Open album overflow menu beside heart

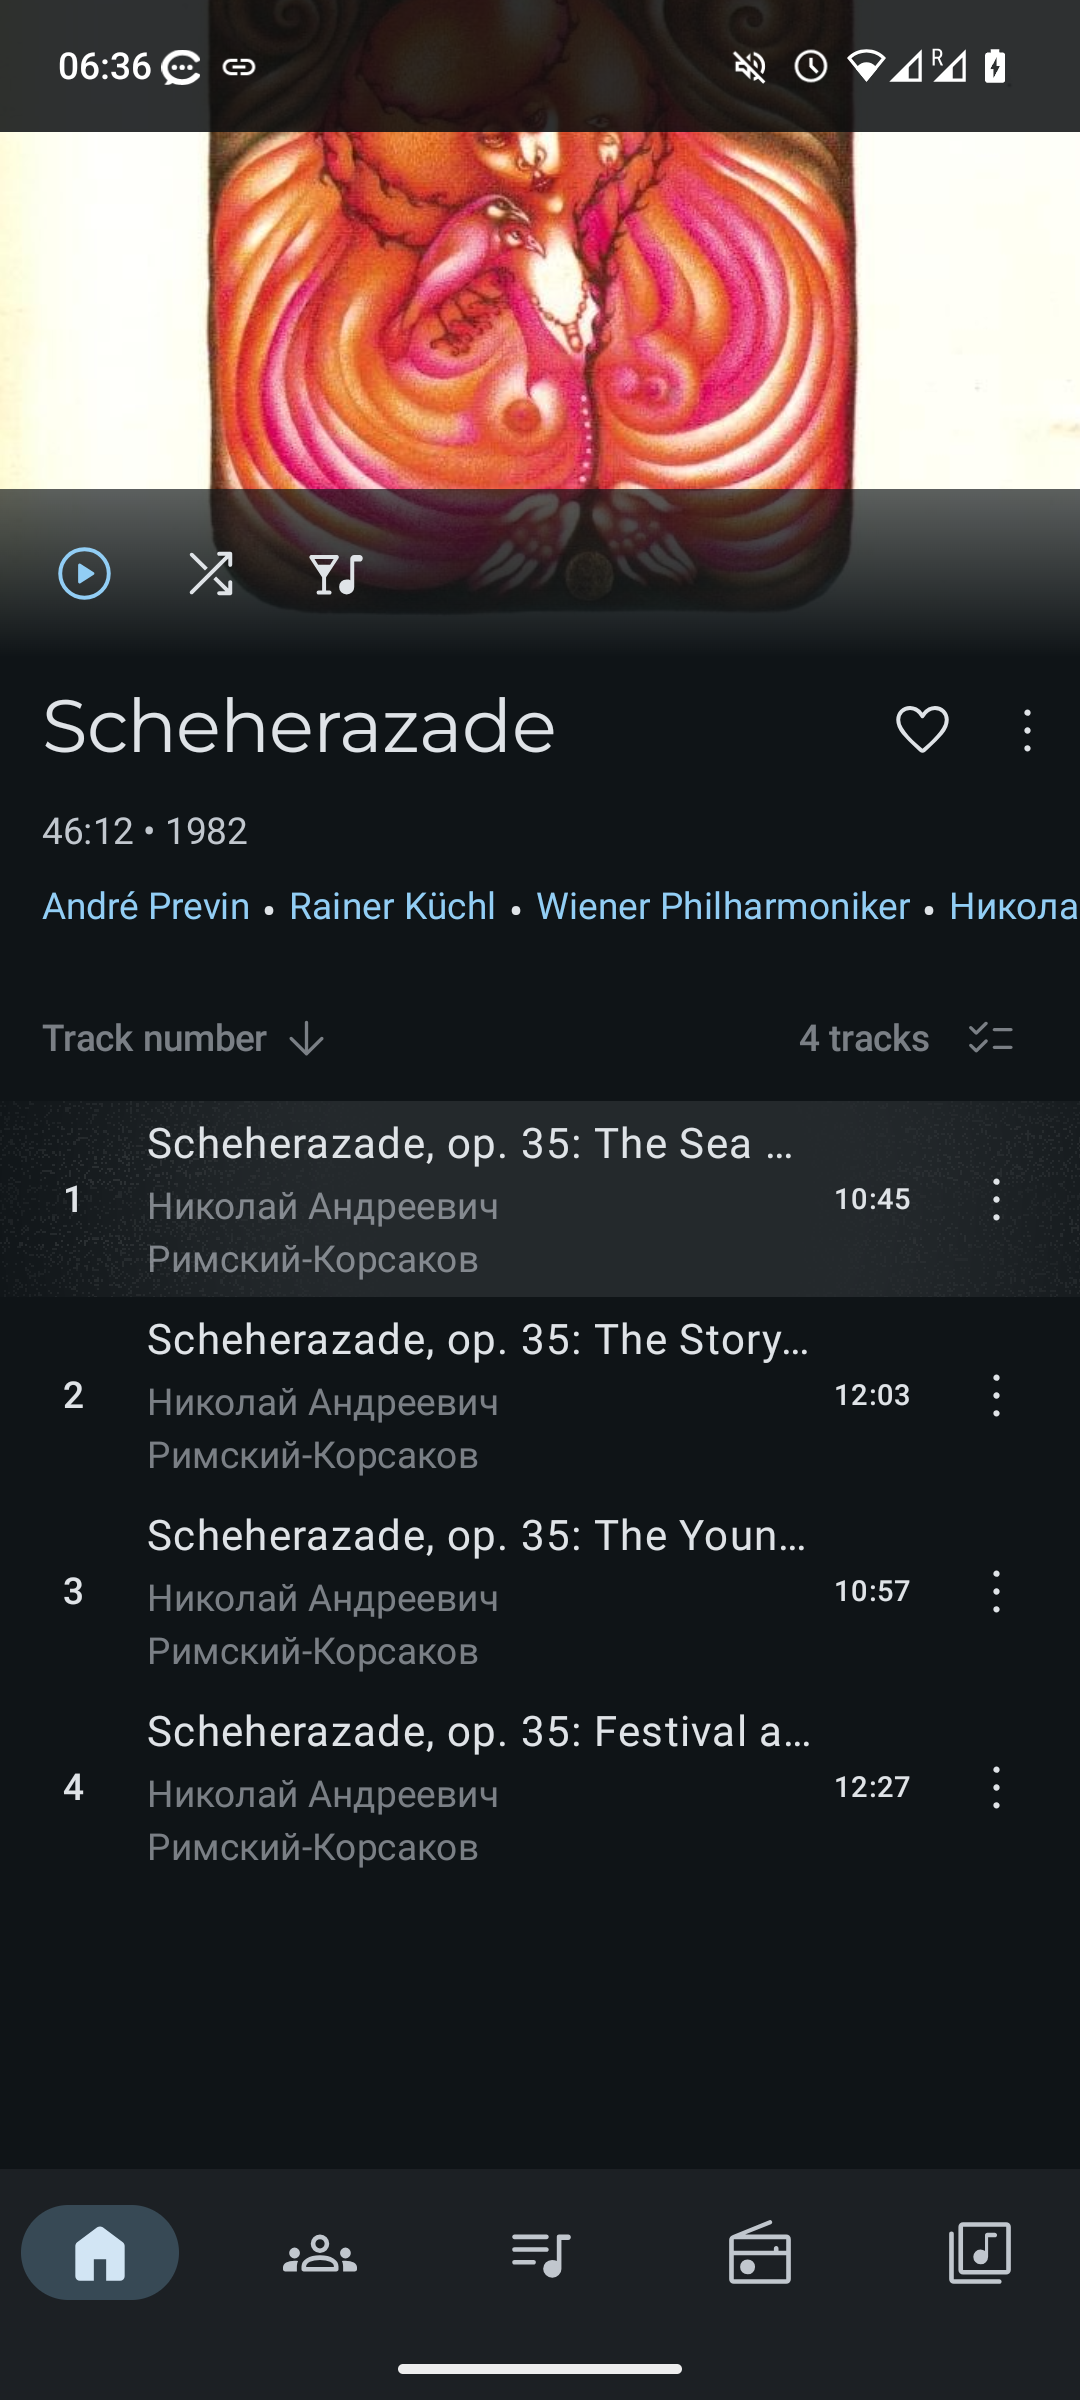tap(1027, 730)
